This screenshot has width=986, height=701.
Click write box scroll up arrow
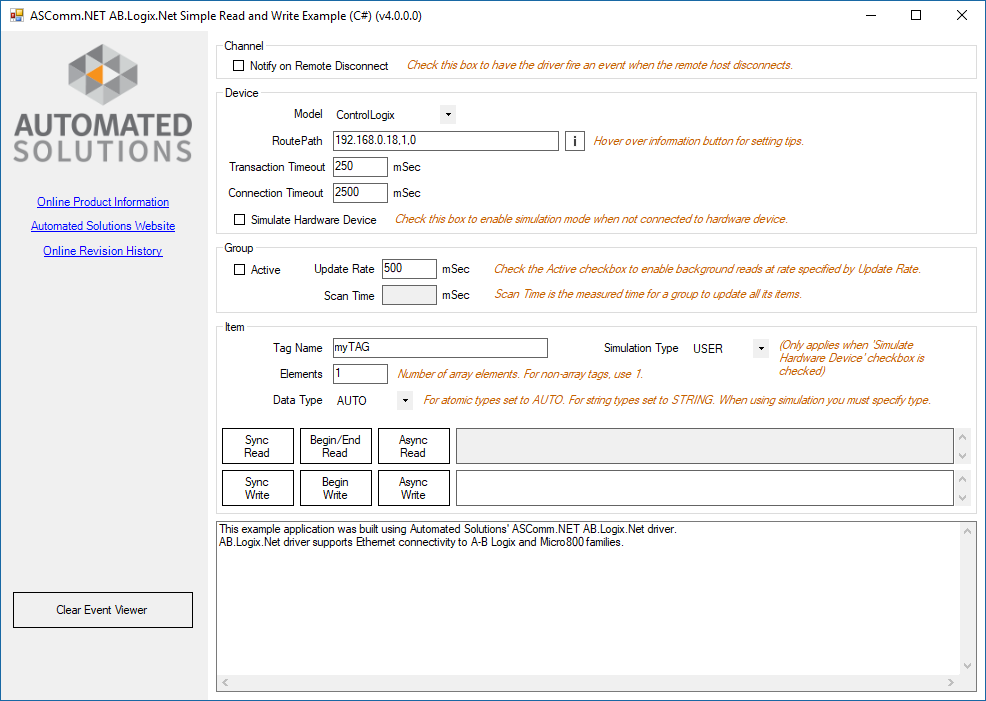pyautogui.click(x=962, y=479)
